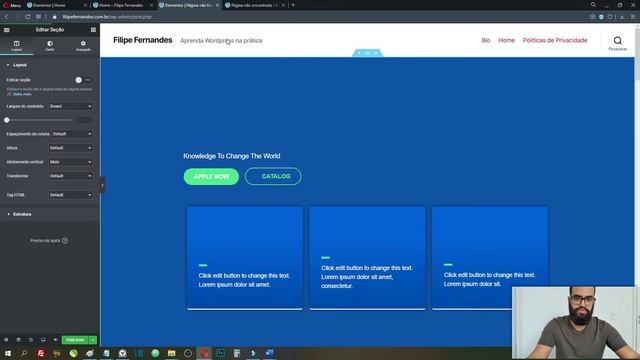The width and height of the screenshot is (640, 360).
Task: Open browser search icon in tab bar
Action: click(x=593, y=5)
